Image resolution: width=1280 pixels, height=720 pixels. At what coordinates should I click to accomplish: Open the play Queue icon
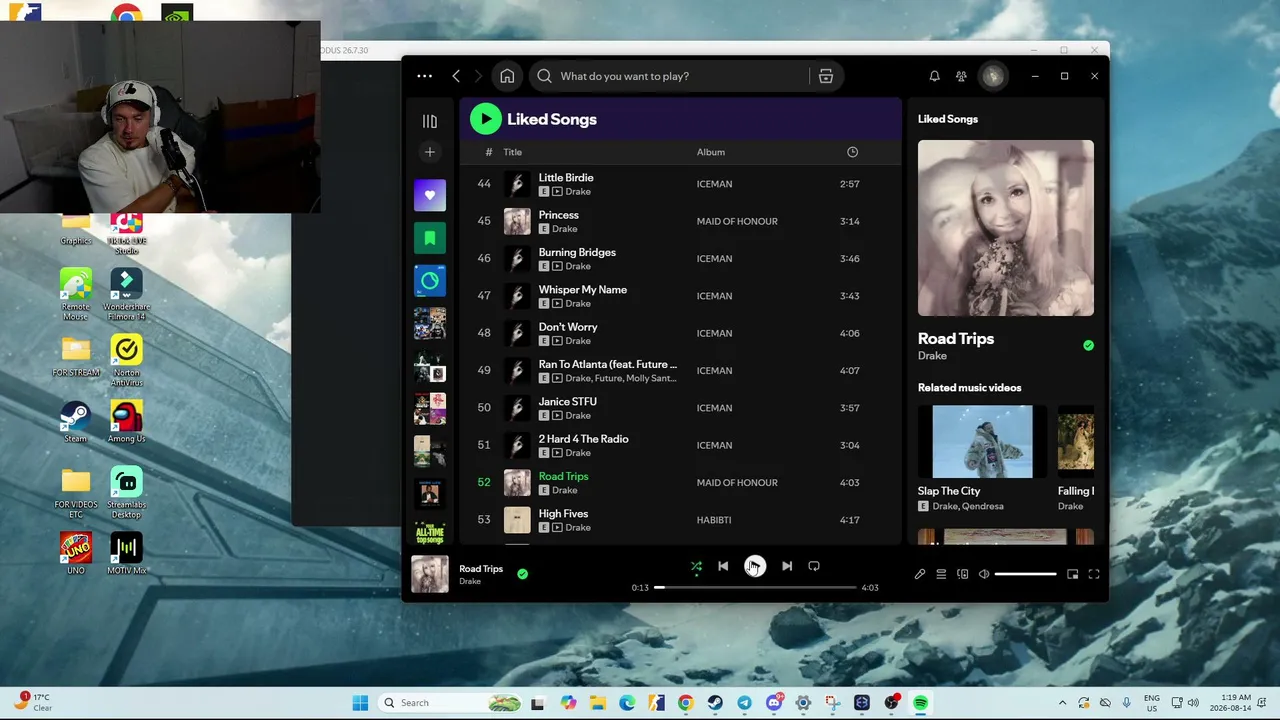pos(941,574)
